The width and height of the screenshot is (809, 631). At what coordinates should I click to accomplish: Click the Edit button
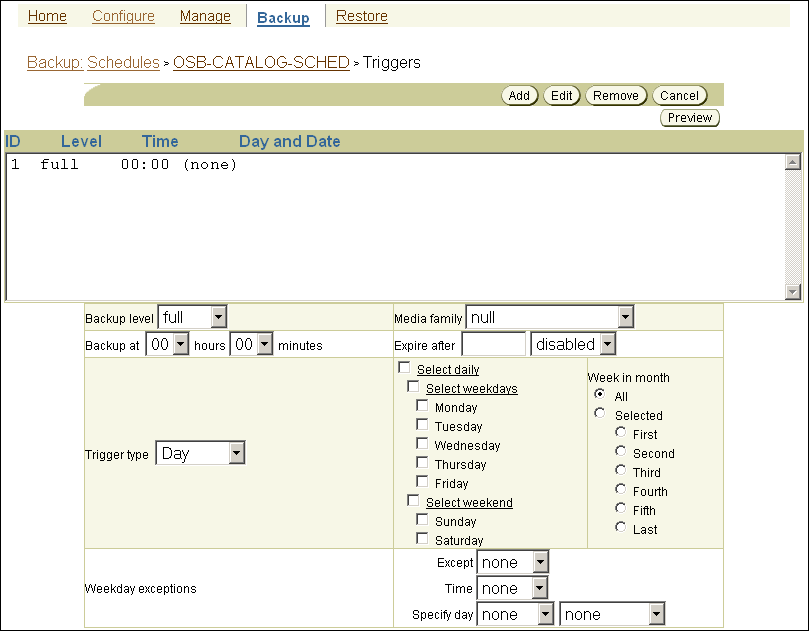(562, 95)
